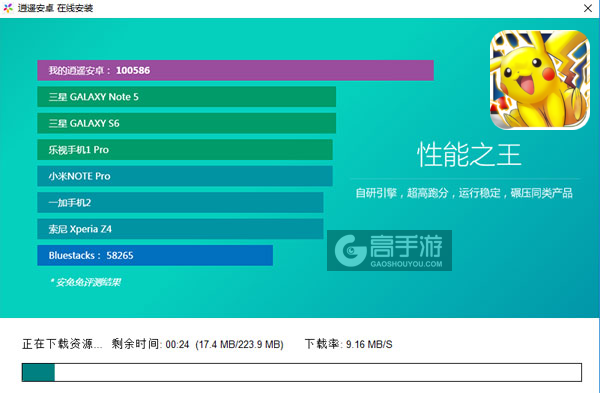Screen dimensions: 600x393
Task: Click the 下载率 9.16 MB/S readout
Action: pyautogui.click(x=349, y=344)
